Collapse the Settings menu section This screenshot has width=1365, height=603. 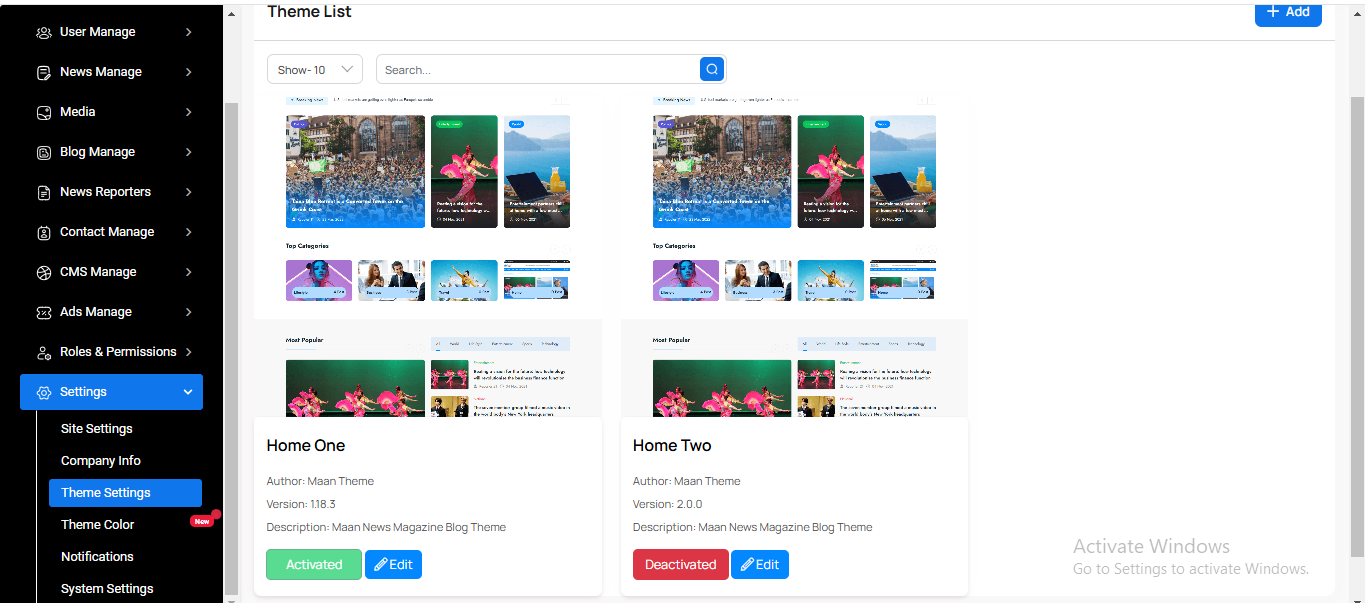188,392
